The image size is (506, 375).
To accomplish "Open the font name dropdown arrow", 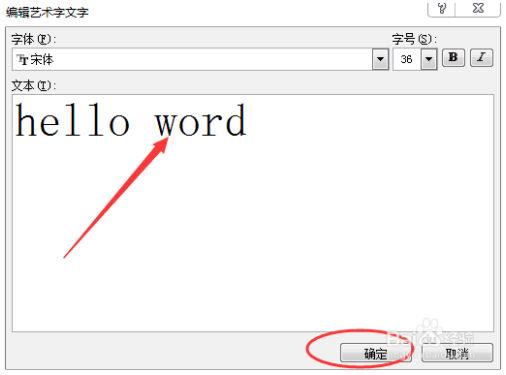I will click(380, 59).
